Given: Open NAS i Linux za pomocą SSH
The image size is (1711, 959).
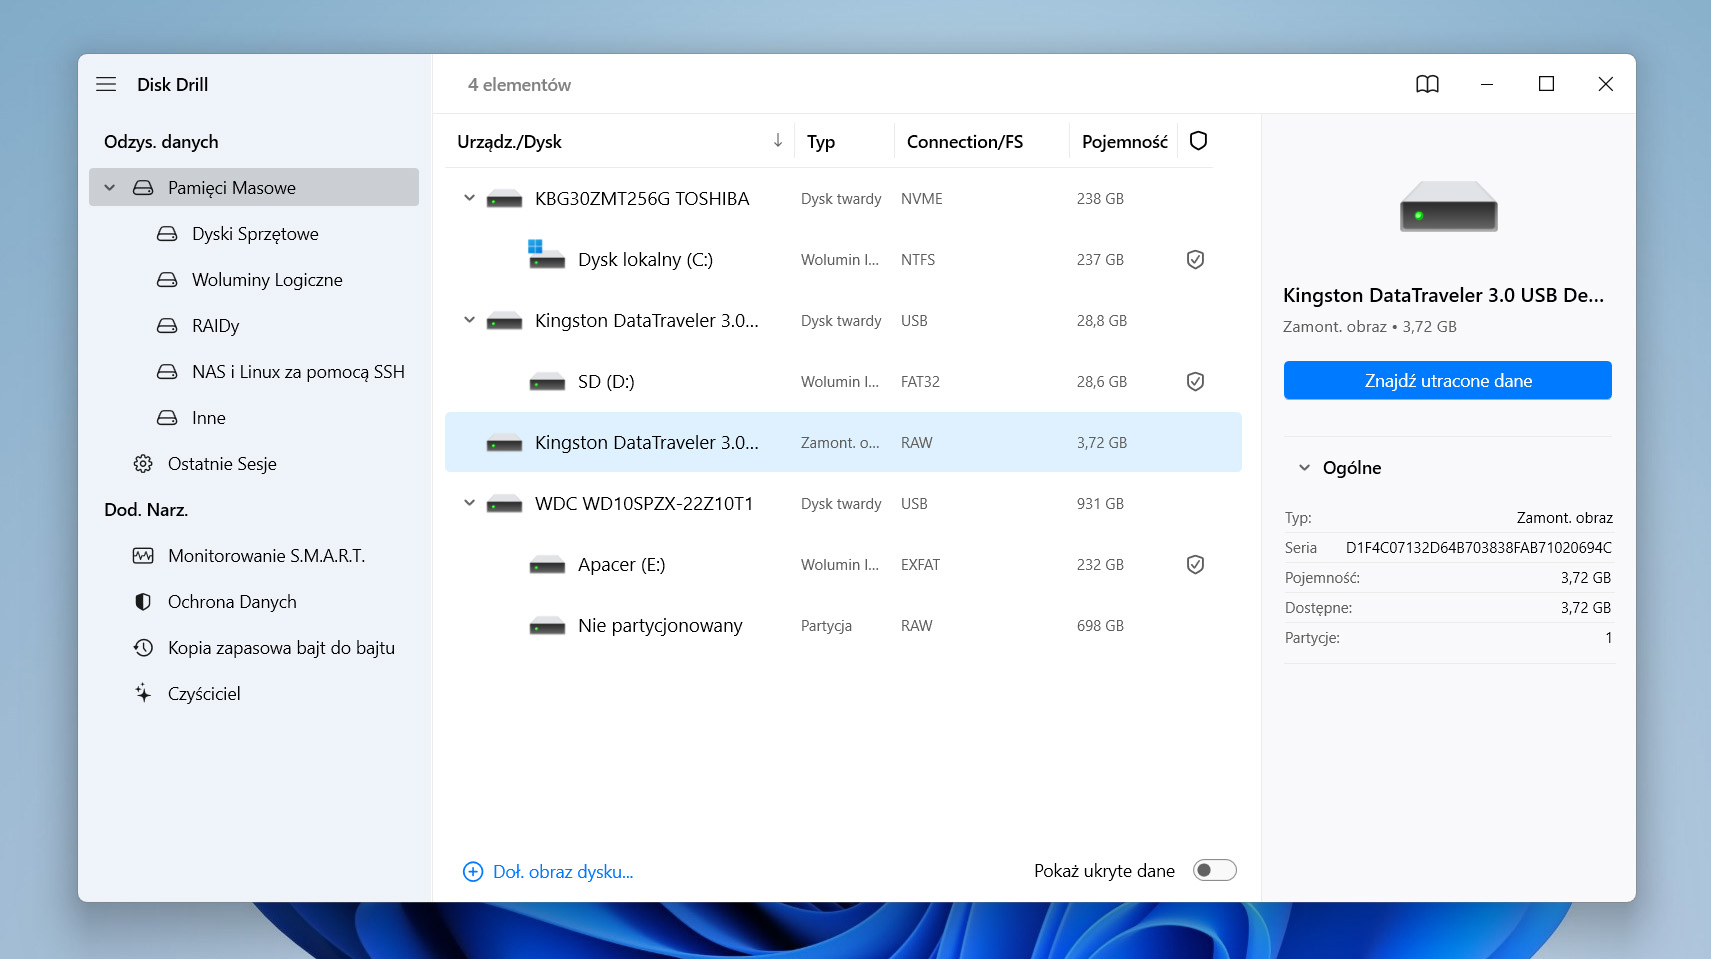Looking at the screenshot, I should [x=298, y=372].
